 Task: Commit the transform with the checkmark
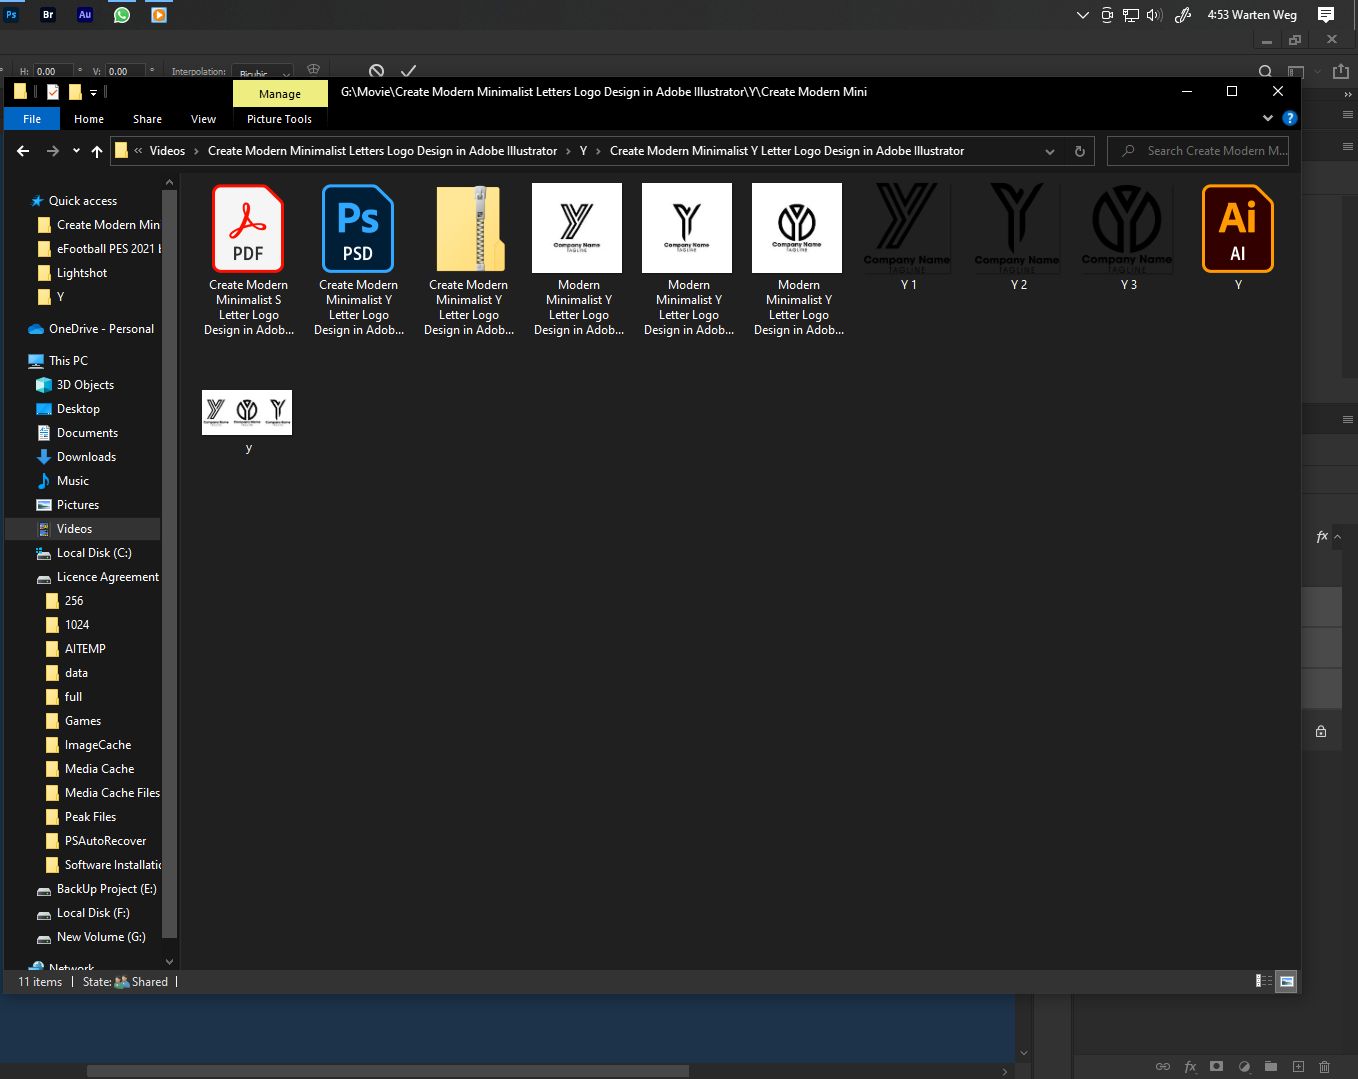(x=408, y=71)
